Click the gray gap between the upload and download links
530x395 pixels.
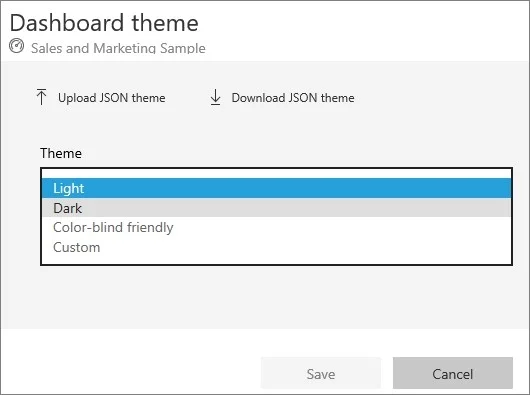[188, 98]
